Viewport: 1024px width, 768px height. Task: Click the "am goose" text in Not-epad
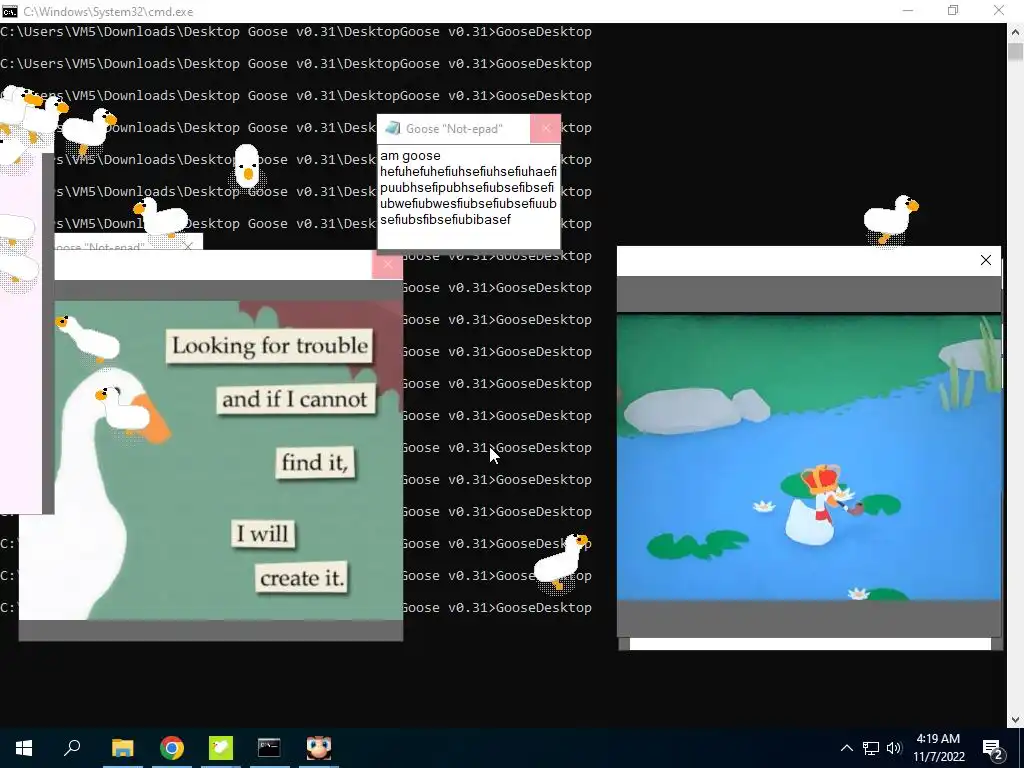[x=410, y=155]
